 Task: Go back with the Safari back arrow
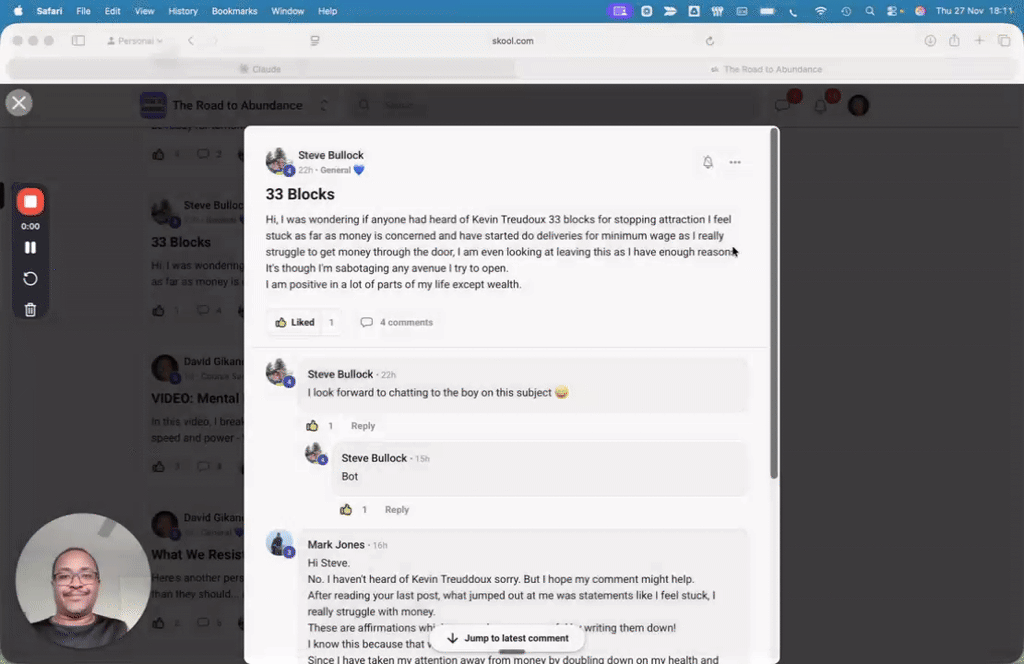pyautogui.click(x=191, y=40)
